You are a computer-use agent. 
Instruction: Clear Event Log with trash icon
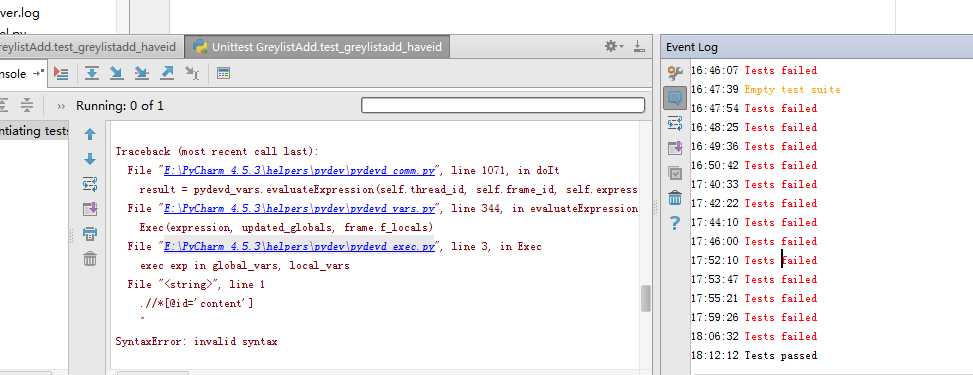675,198
